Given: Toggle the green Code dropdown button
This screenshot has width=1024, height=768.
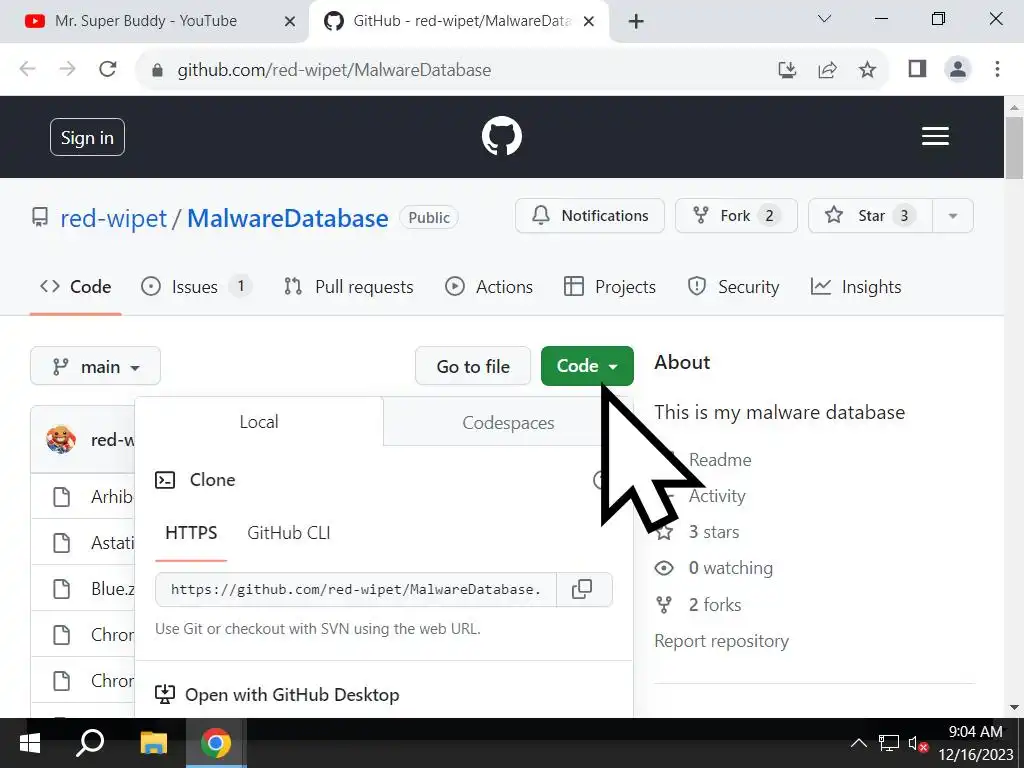Looking at the screenshot, I should (587, 366).
